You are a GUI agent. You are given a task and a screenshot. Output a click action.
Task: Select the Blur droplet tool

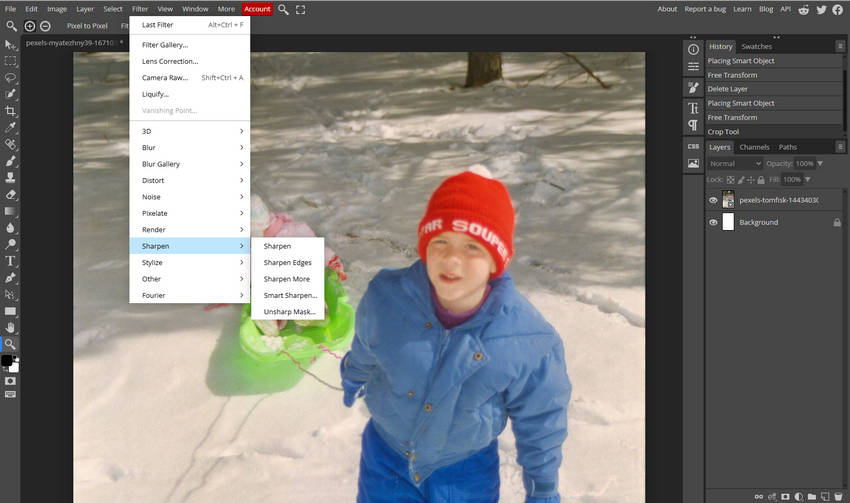pos(10,228)
